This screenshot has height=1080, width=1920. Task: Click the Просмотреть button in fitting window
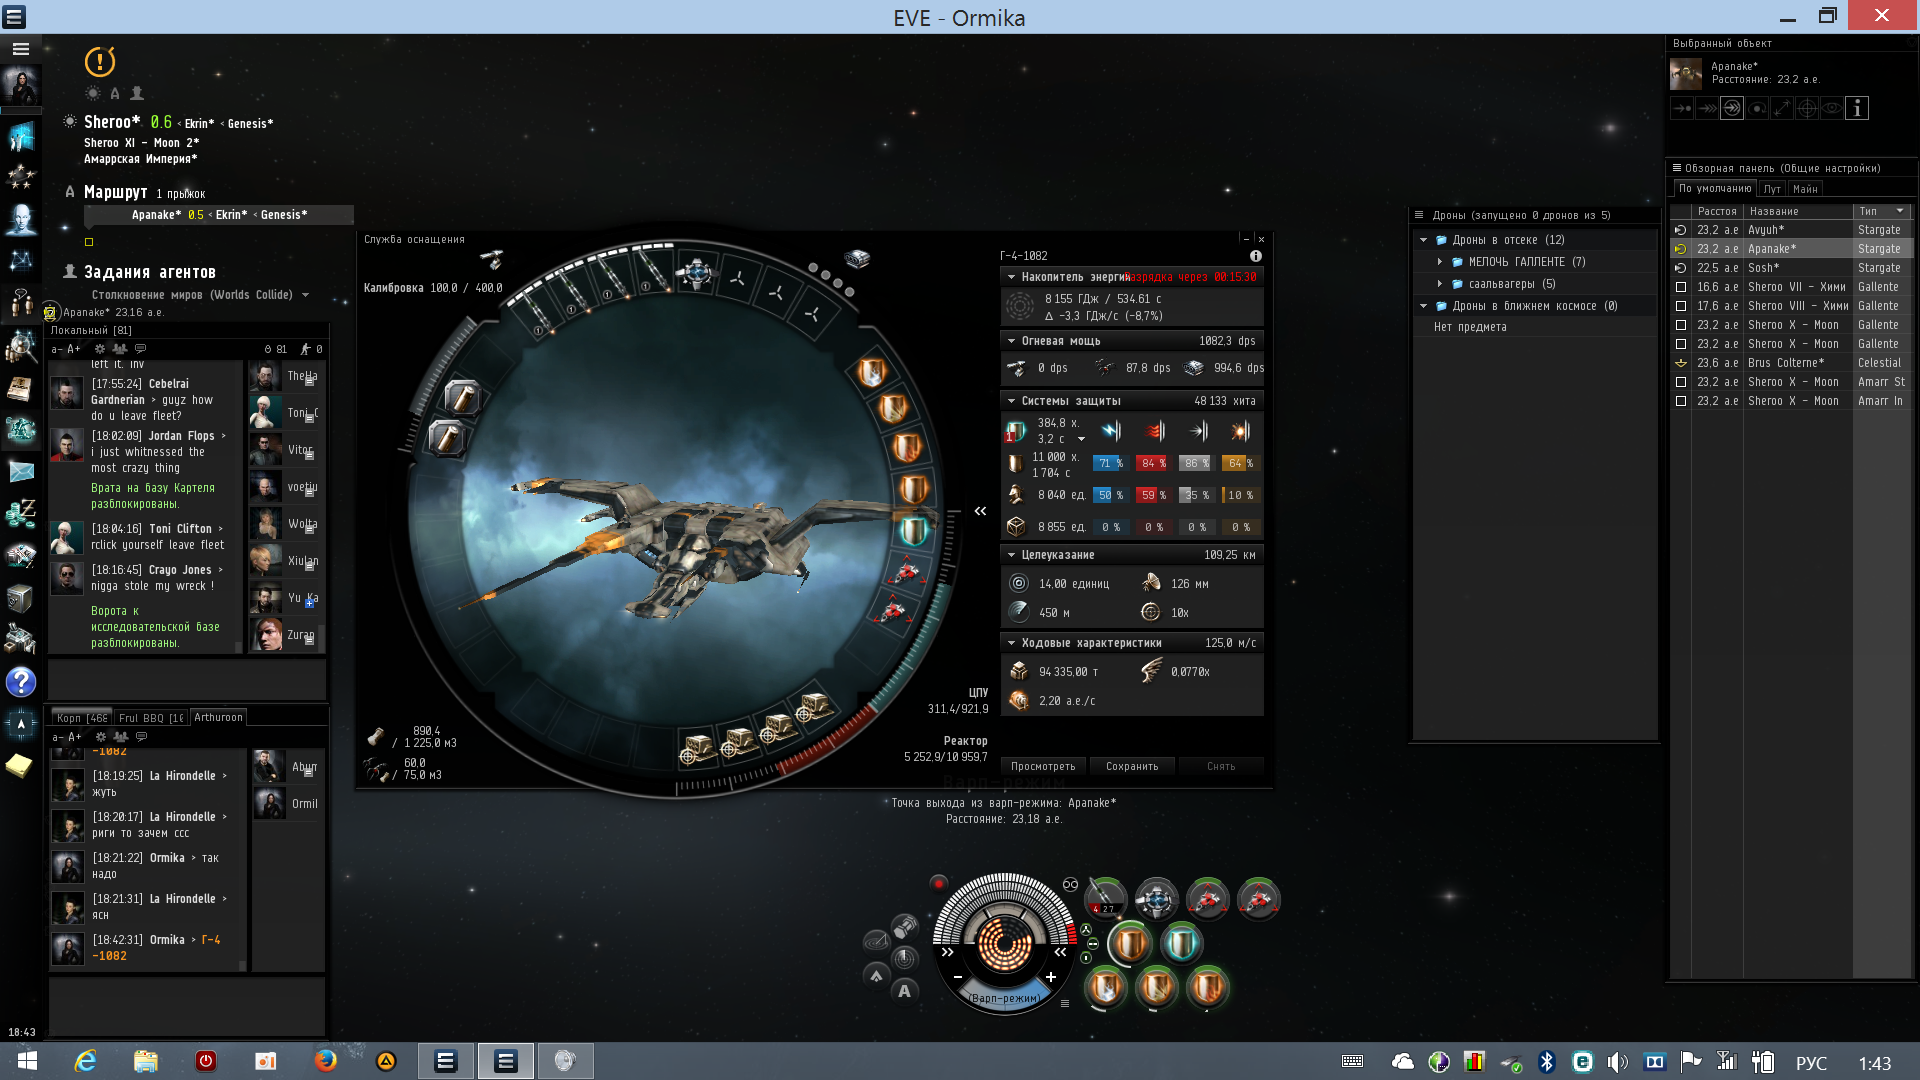(1043, 766)
